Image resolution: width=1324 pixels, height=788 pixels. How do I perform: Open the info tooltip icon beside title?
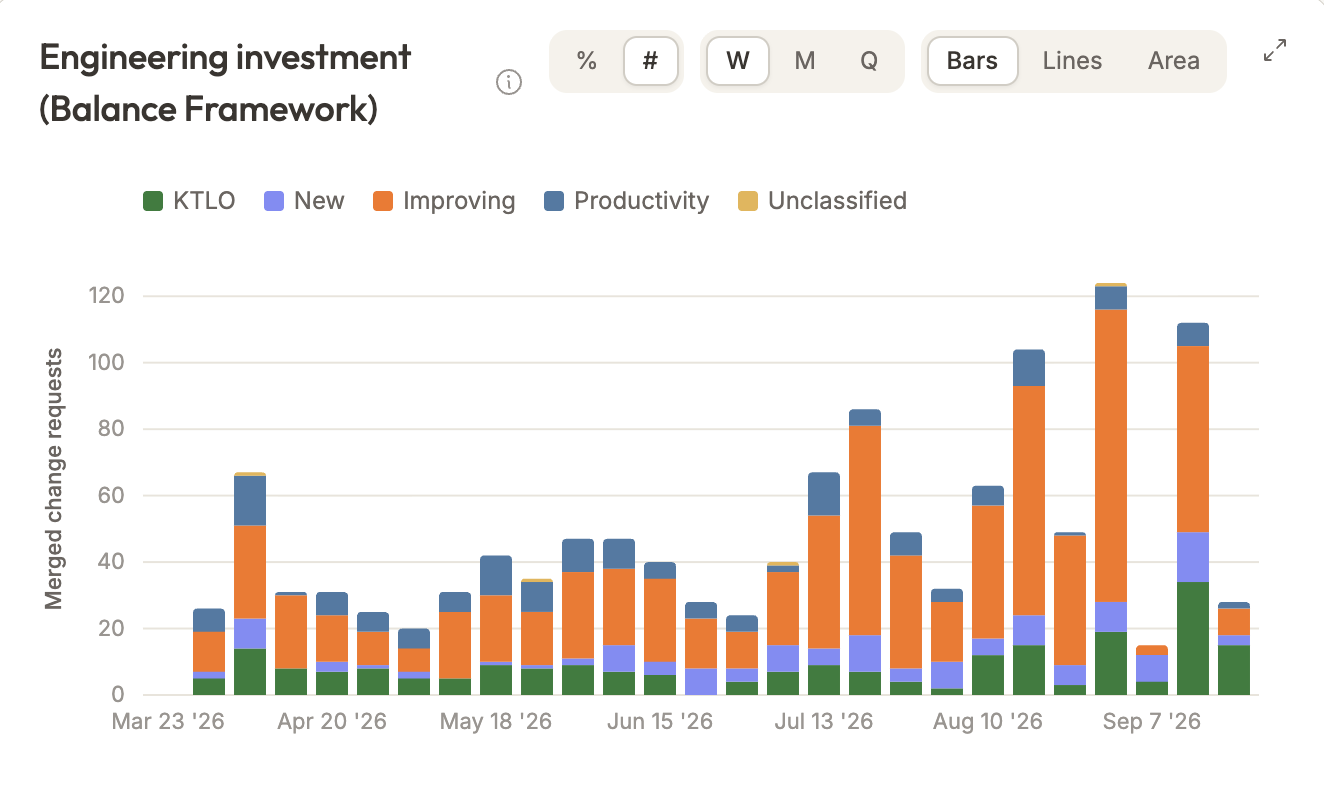coord(509,82)
